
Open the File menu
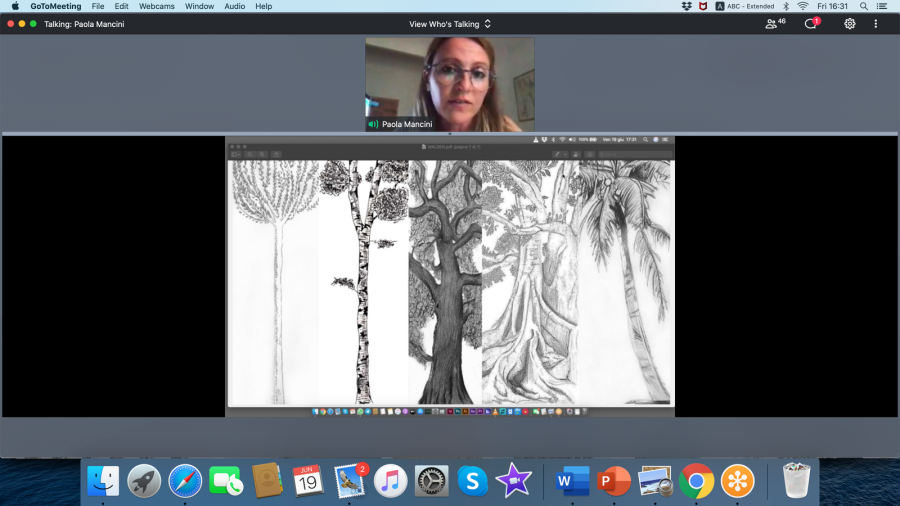[x=98, y=6]
